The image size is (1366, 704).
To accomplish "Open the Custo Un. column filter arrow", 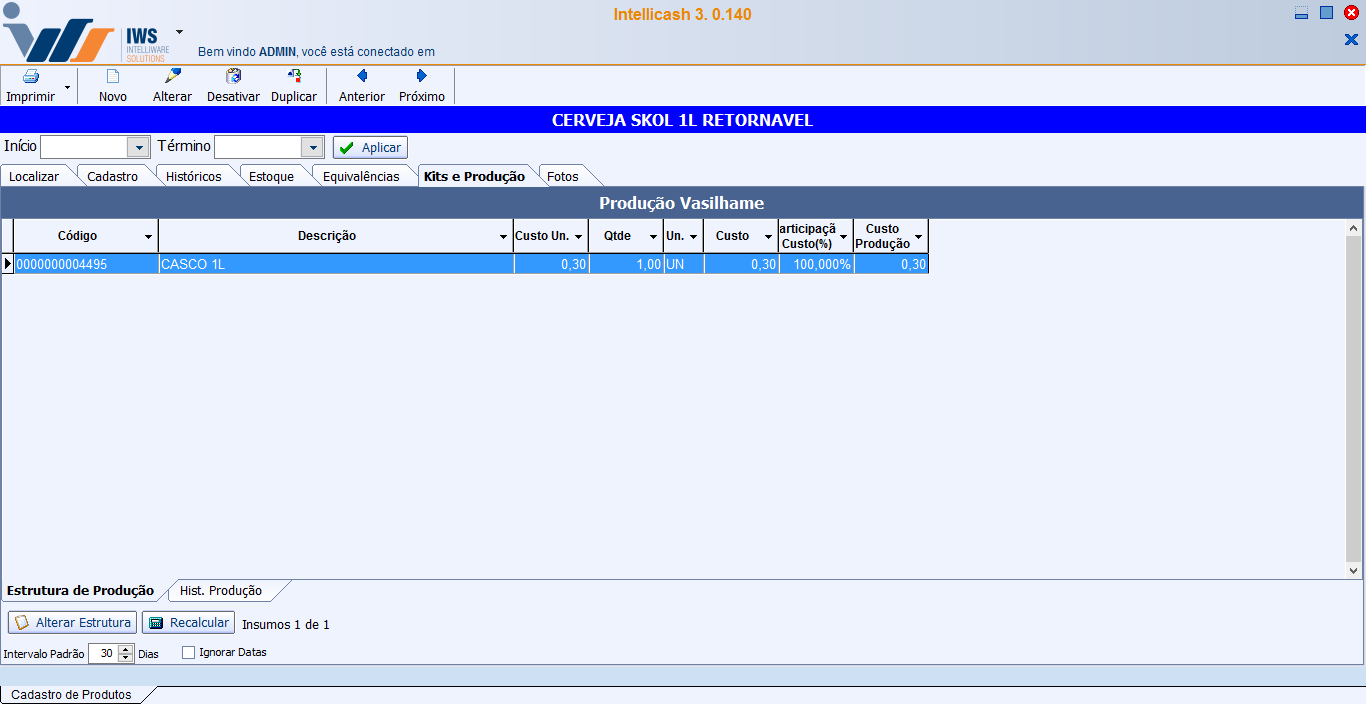I will 578,237.
